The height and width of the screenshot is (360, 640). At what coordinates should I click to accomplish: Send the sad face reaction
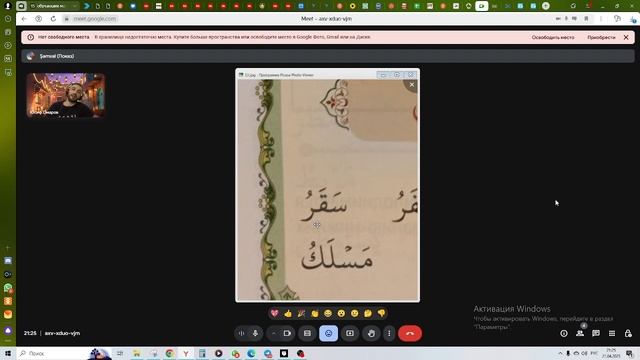355,313
